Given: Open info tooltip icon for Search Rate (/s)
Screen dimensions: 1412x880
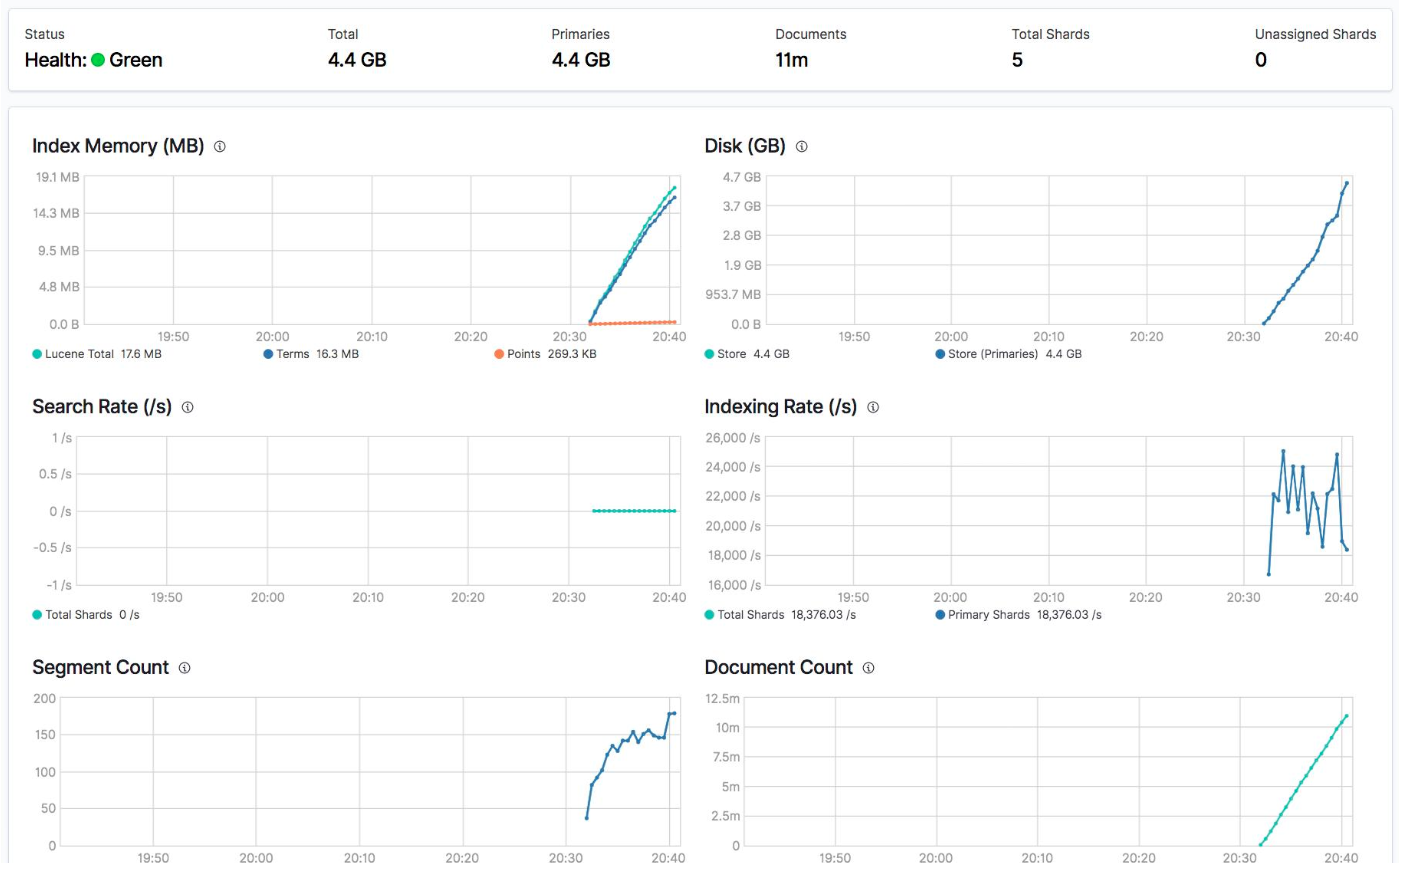Looking at the screenshot, I should point(188,408).
